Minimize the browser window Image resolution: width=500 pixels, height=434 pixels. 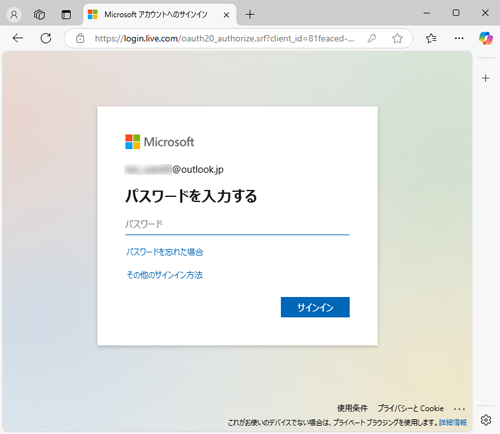427,13
